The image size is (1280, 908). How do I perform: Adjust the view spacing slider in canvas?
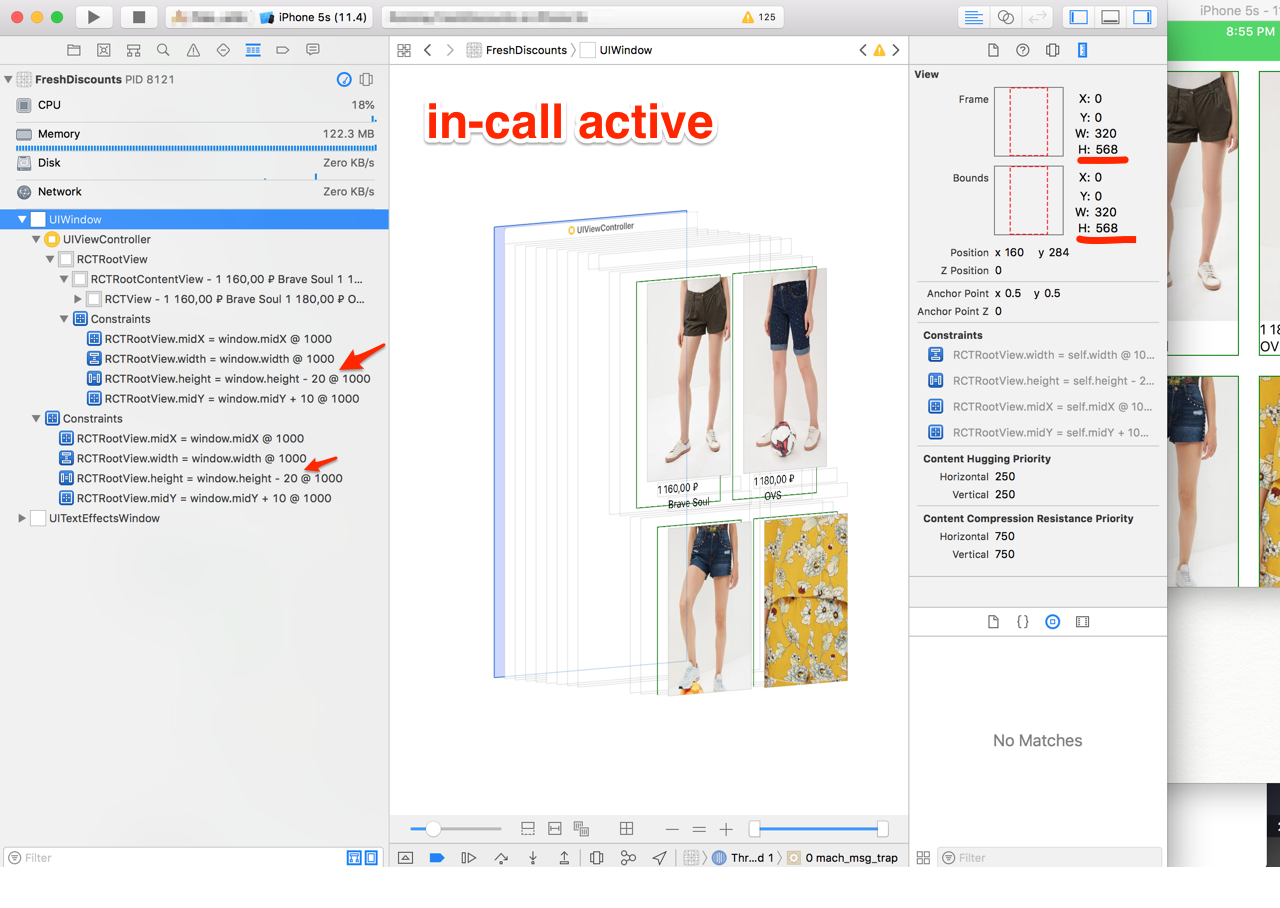click(433, 829)
